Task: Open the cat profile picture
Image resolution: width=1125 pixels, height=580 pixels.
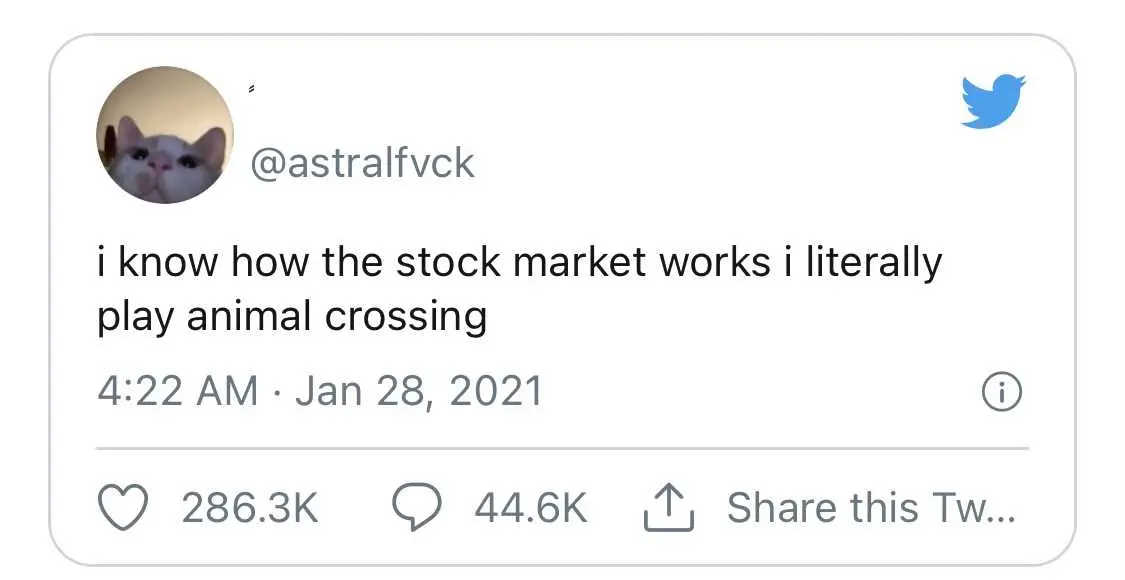Action: 165,135
